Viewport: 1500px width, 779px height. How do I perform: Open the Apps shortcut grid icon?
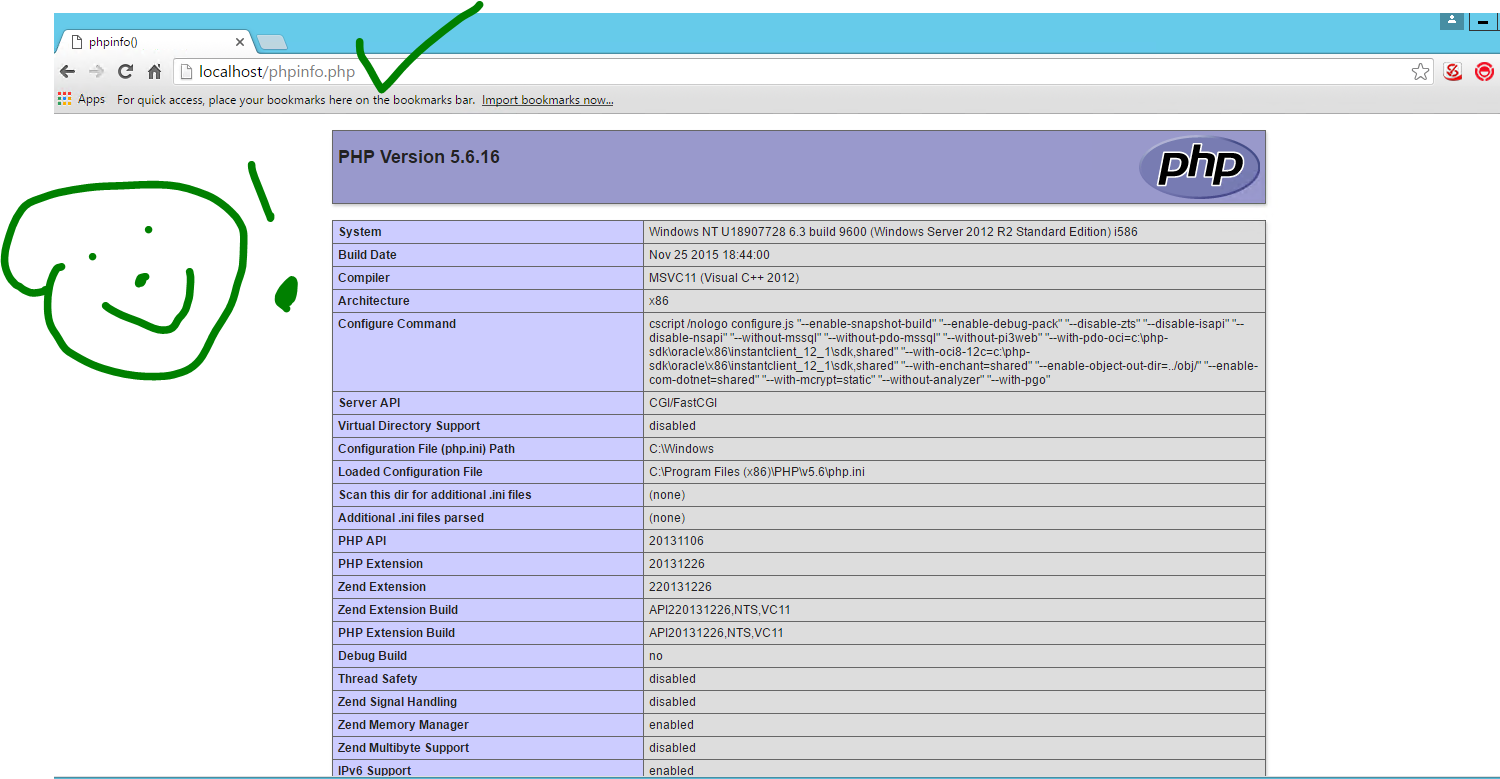point(64,99)
